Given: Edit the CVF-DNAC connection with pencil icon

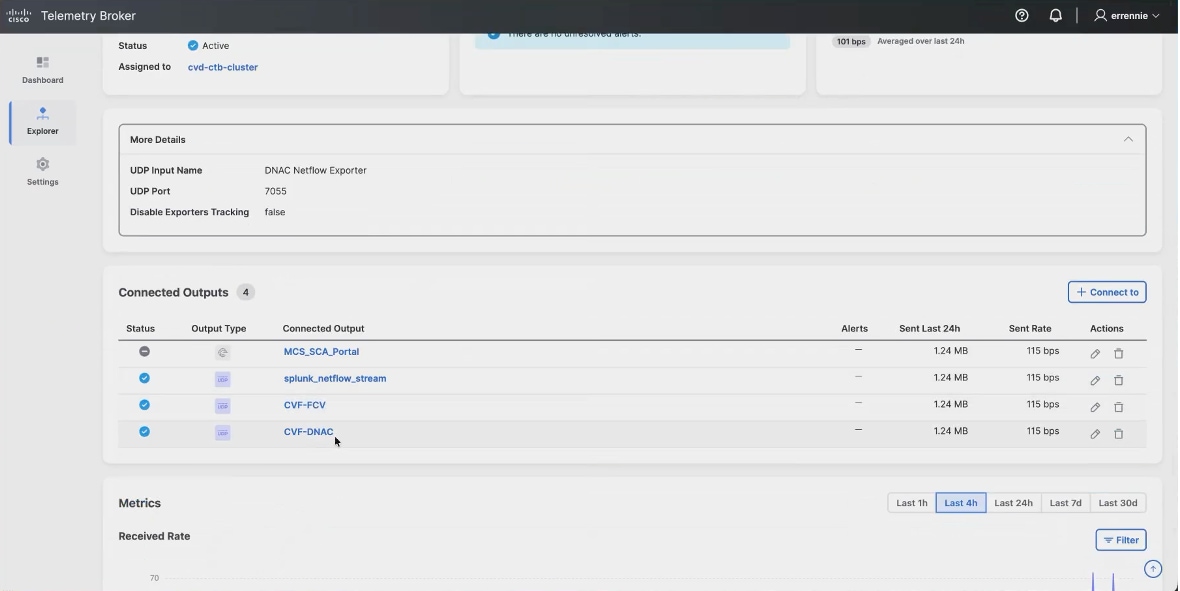Looking at the screenshot, I should [1095, 434].
